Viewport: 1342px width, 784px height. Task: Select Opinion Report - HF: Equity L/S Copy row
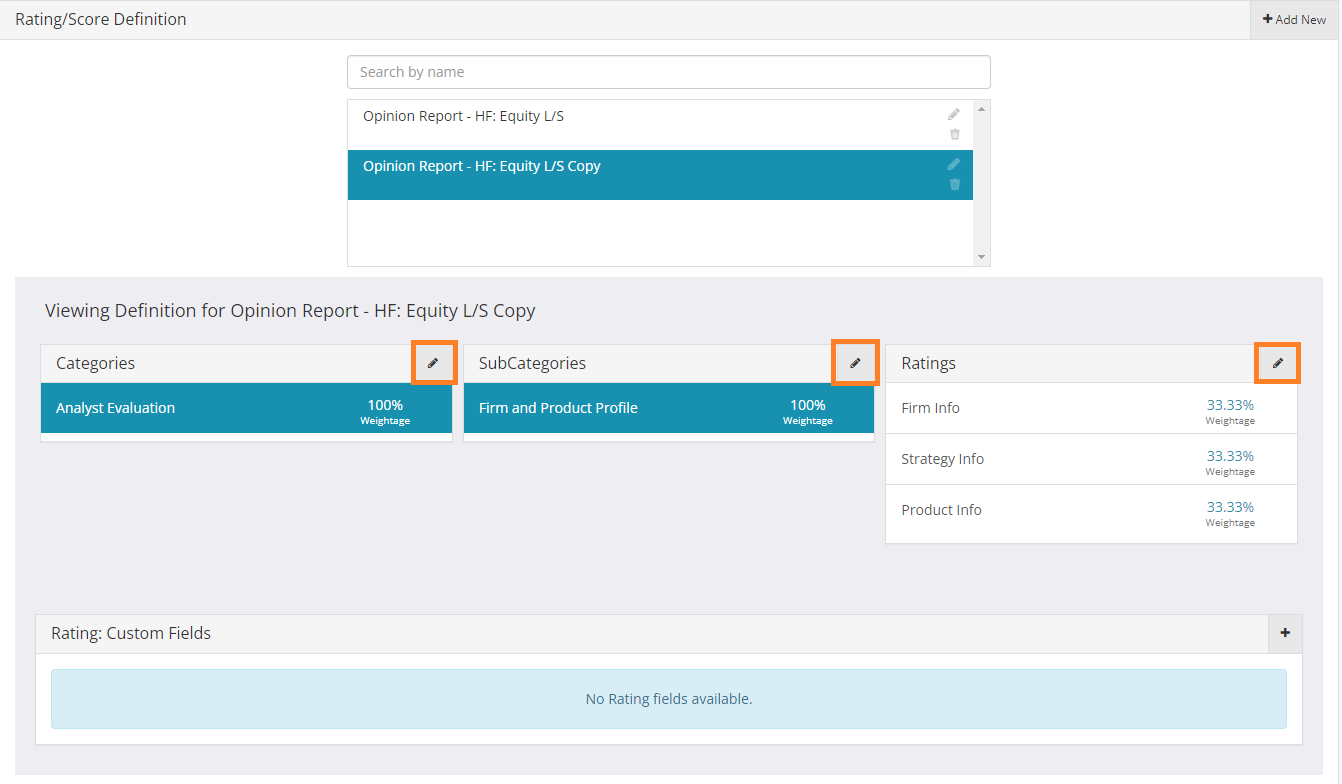click(x=660, y=175)
